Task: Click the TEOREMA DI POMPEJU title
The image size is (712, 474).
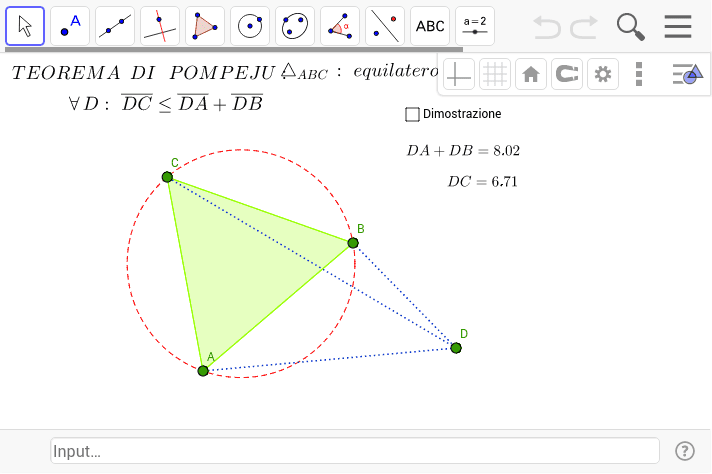Action: point(143,73)
